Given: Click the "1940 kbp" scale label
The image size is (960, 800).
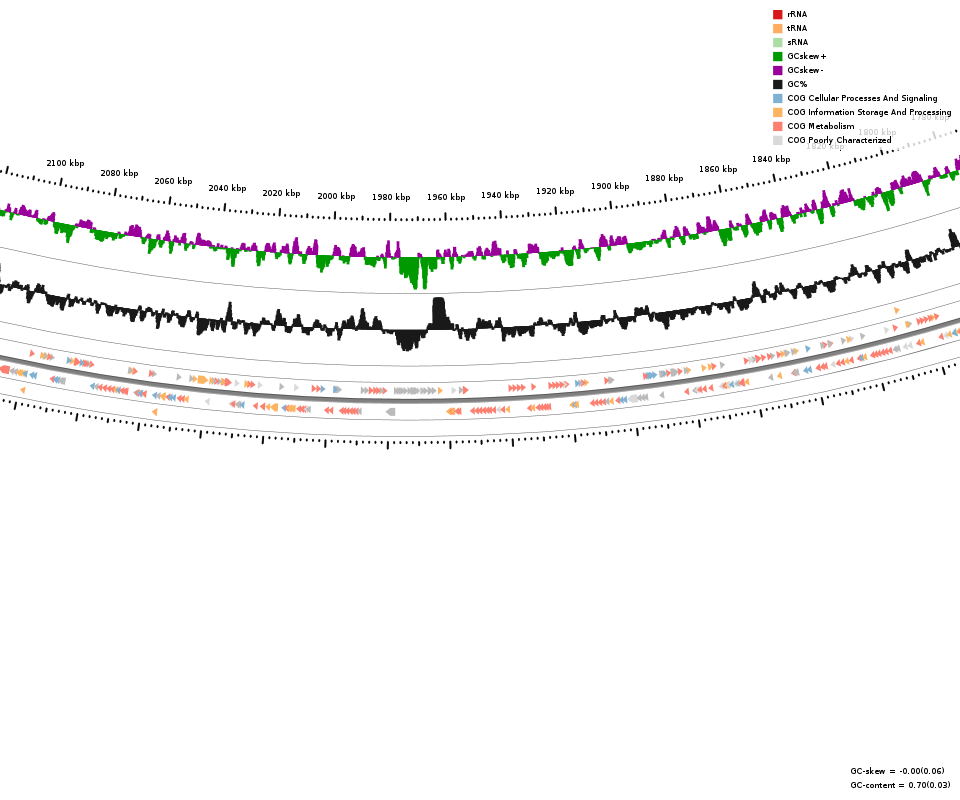Looking at the screenshot, I should [x=500, y=195].
